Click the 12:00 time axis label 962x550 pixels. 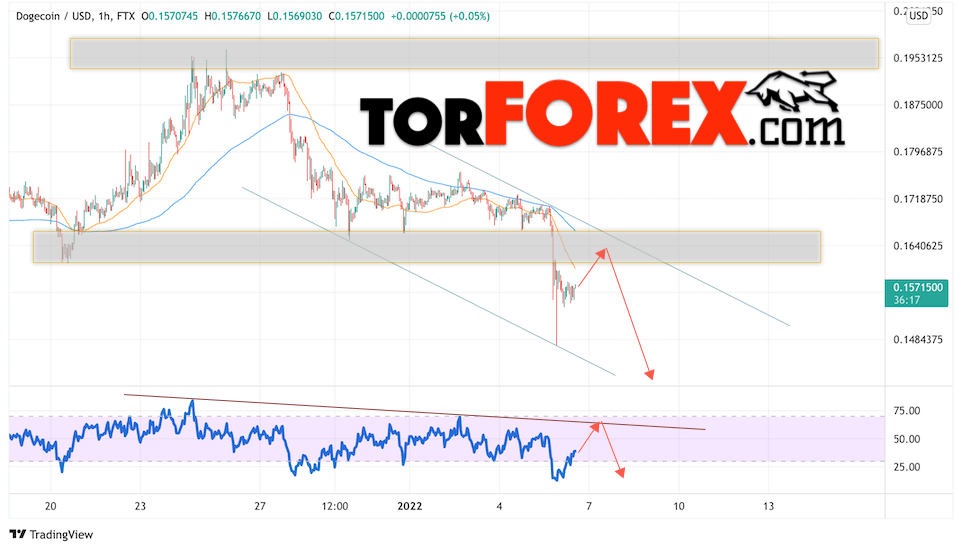(335, 506)
